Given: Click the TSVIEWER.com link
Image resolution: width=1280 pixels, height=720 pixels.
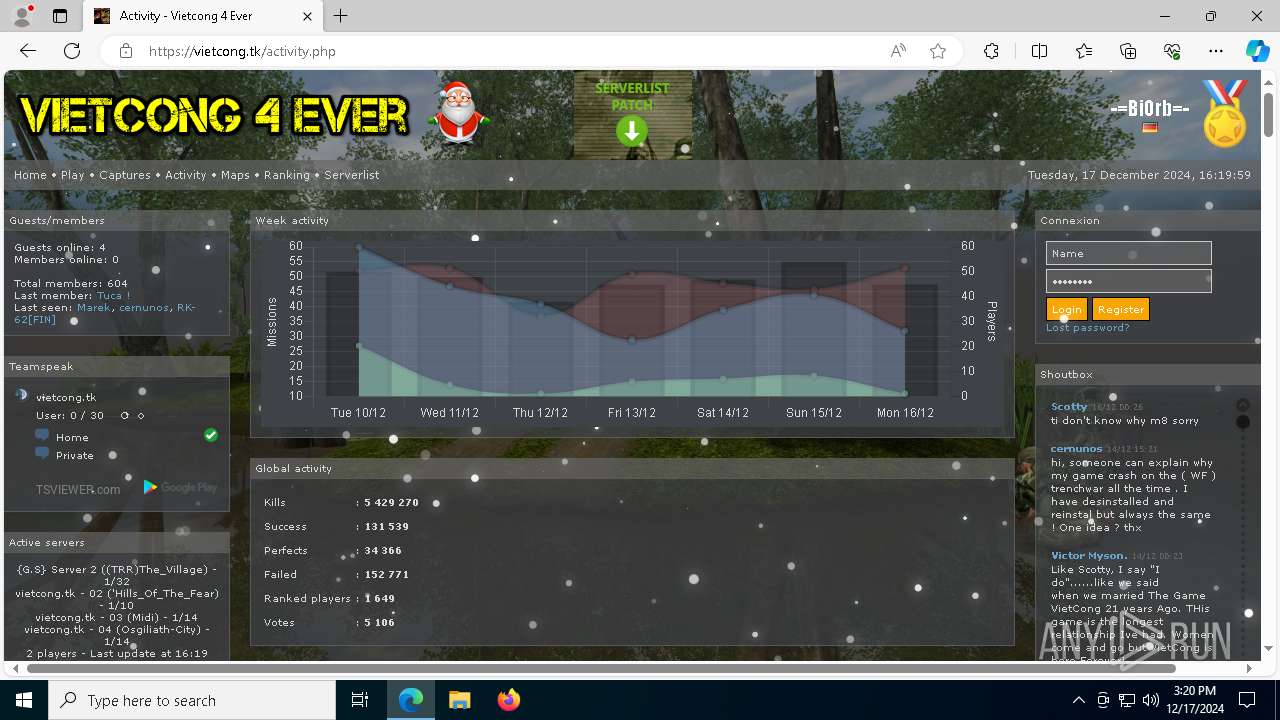Looking at the screenshot, I should [x=78, y=489].
